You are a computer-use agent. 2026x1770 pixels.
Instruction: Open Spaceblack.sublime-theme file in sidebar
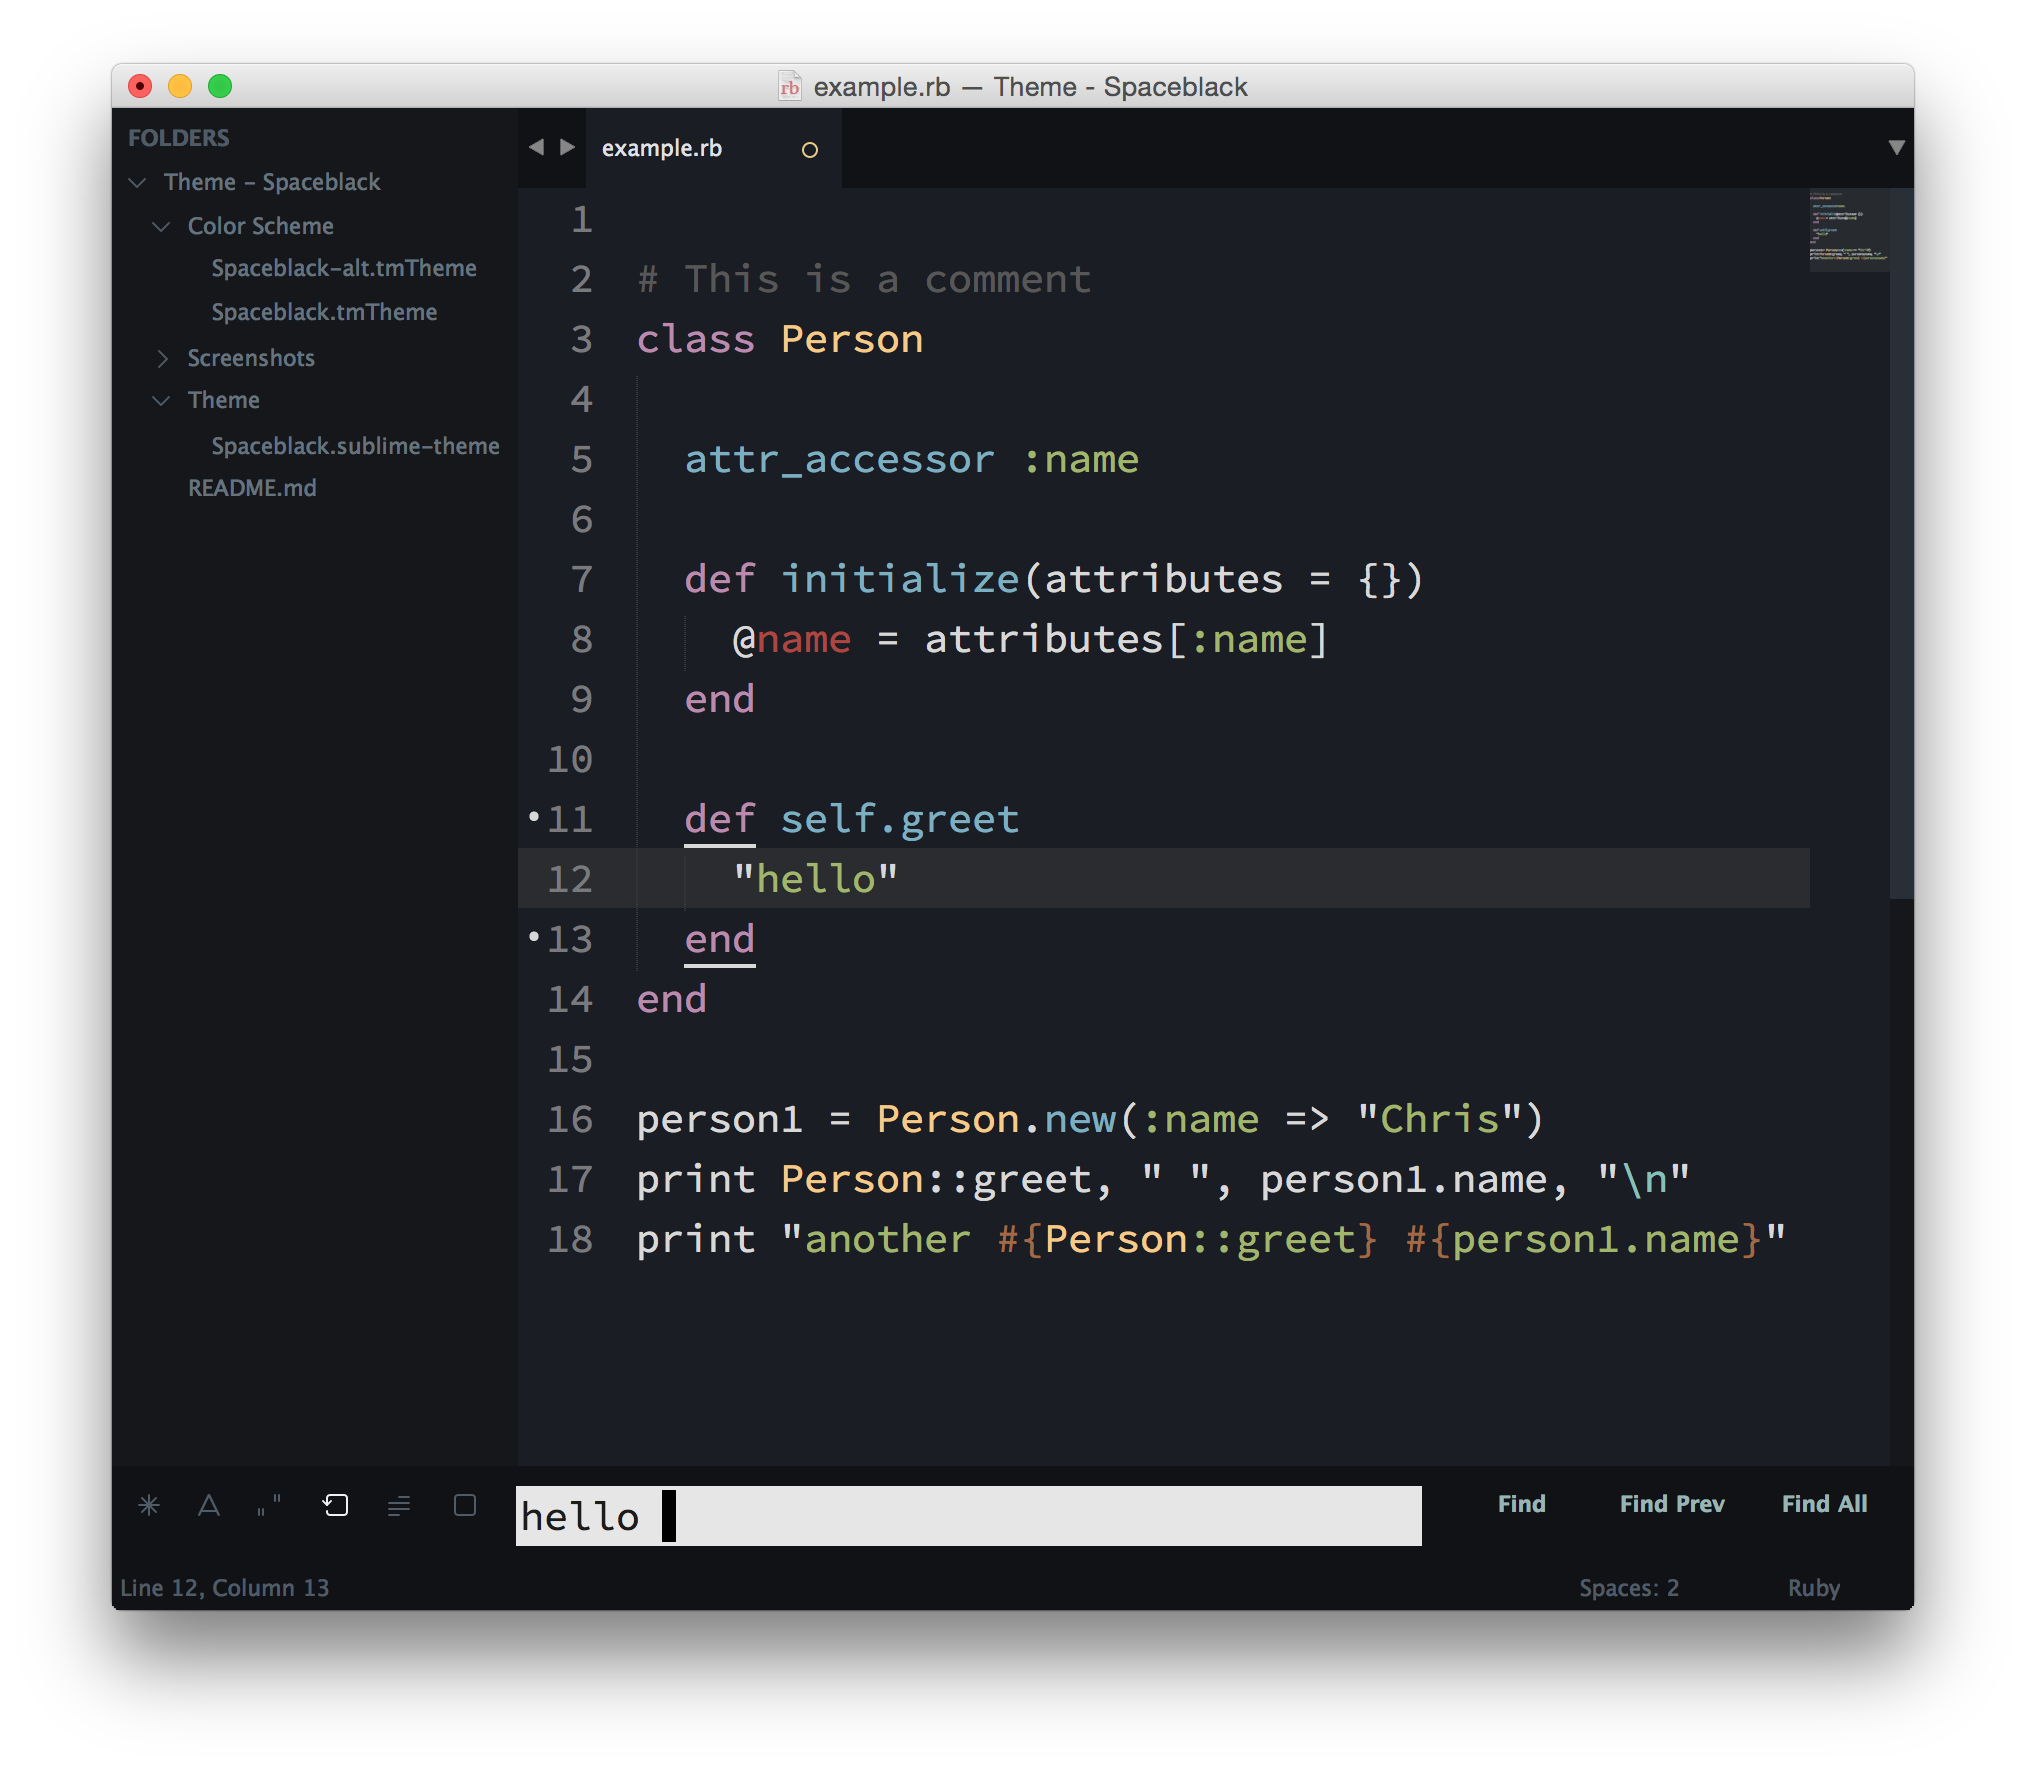[x=355, y=446]
